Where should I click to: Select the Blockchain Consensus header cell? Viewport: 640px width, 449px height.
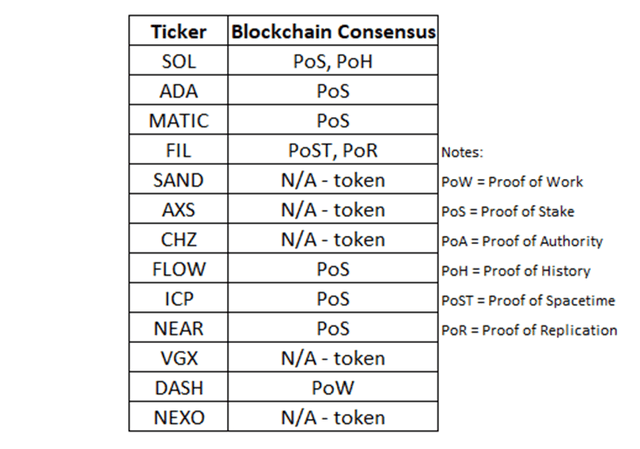coord(333,31)
